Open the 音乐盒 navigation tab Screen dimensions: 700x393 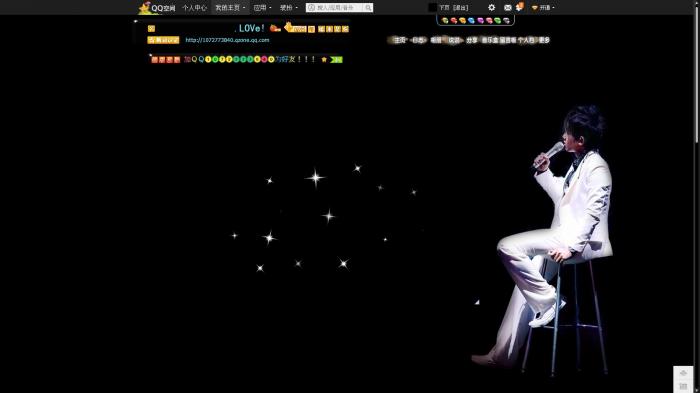pos(489,40)
